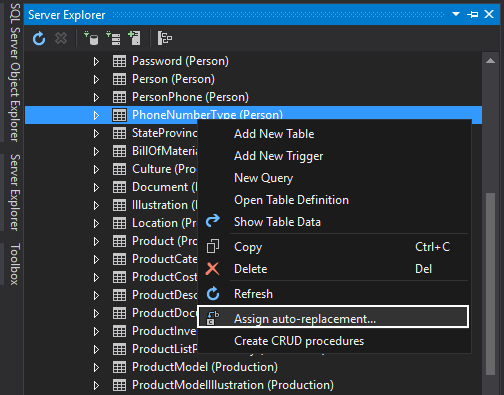Select the ProductModel (Production) table

205,367
